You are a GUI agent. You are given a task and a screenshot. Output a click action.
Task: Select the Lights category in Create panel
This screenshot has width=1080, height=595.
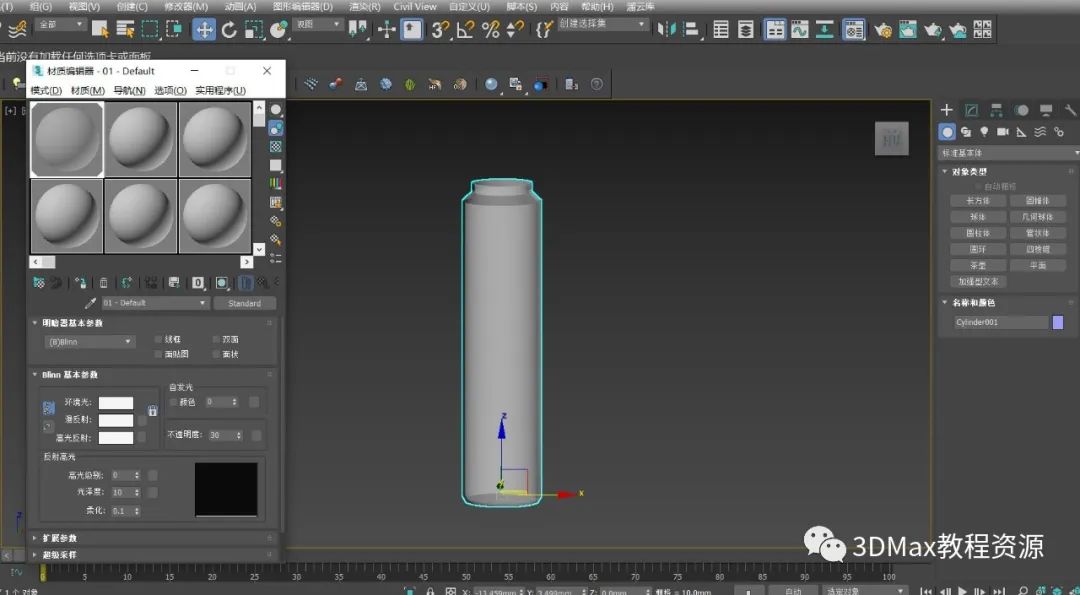tap(984, 132)
